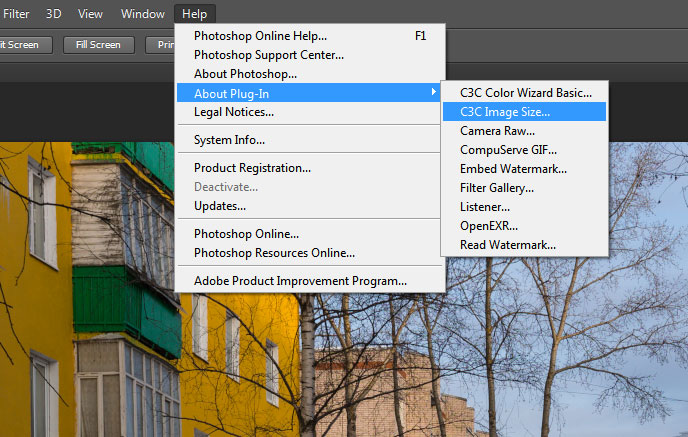Choose Read Watermark entry

click(x=525, y=245)
